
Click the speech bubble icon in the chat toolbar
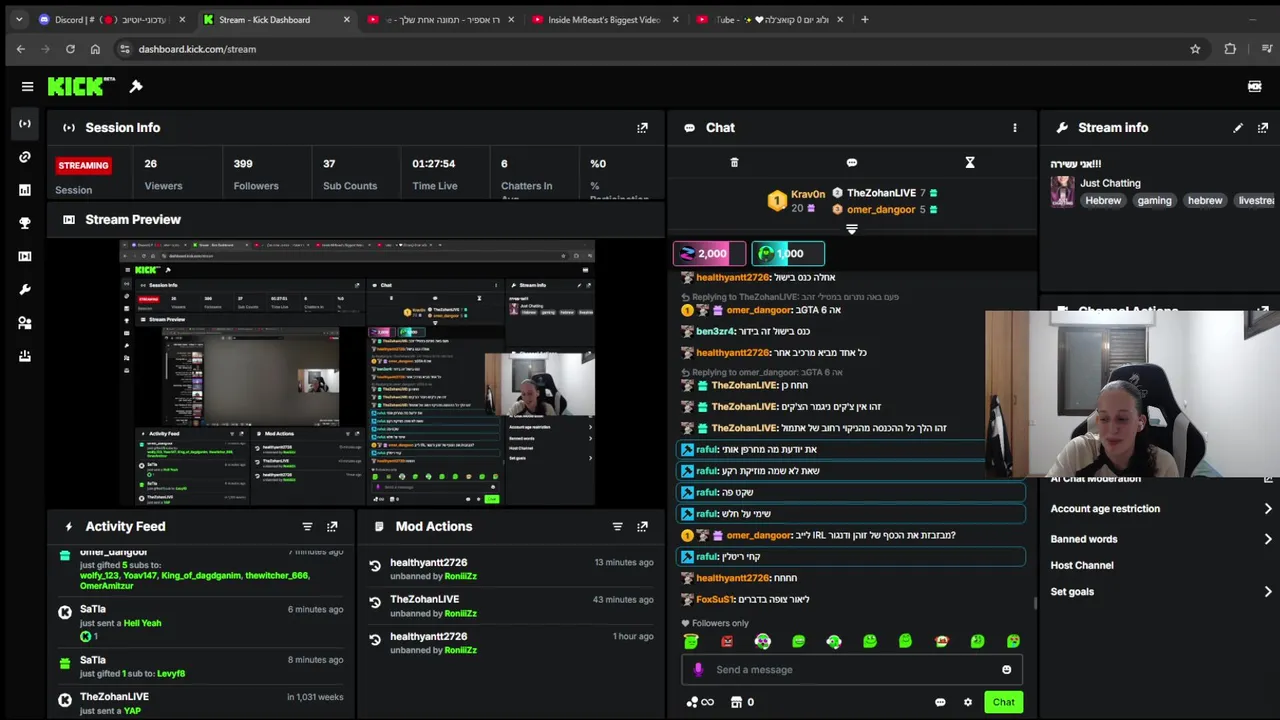(852, 162)
